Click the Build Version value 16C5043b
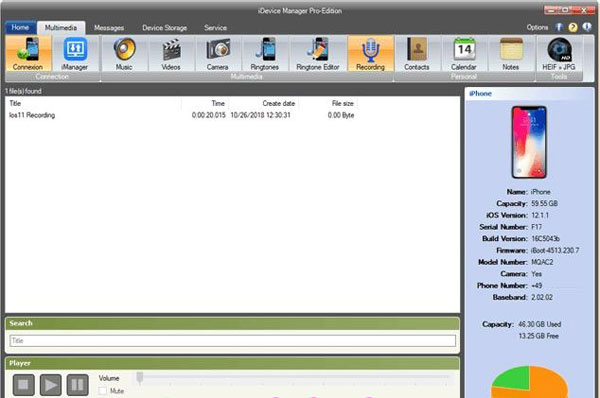Screen dimensions: 600x398 coord(545,238)
